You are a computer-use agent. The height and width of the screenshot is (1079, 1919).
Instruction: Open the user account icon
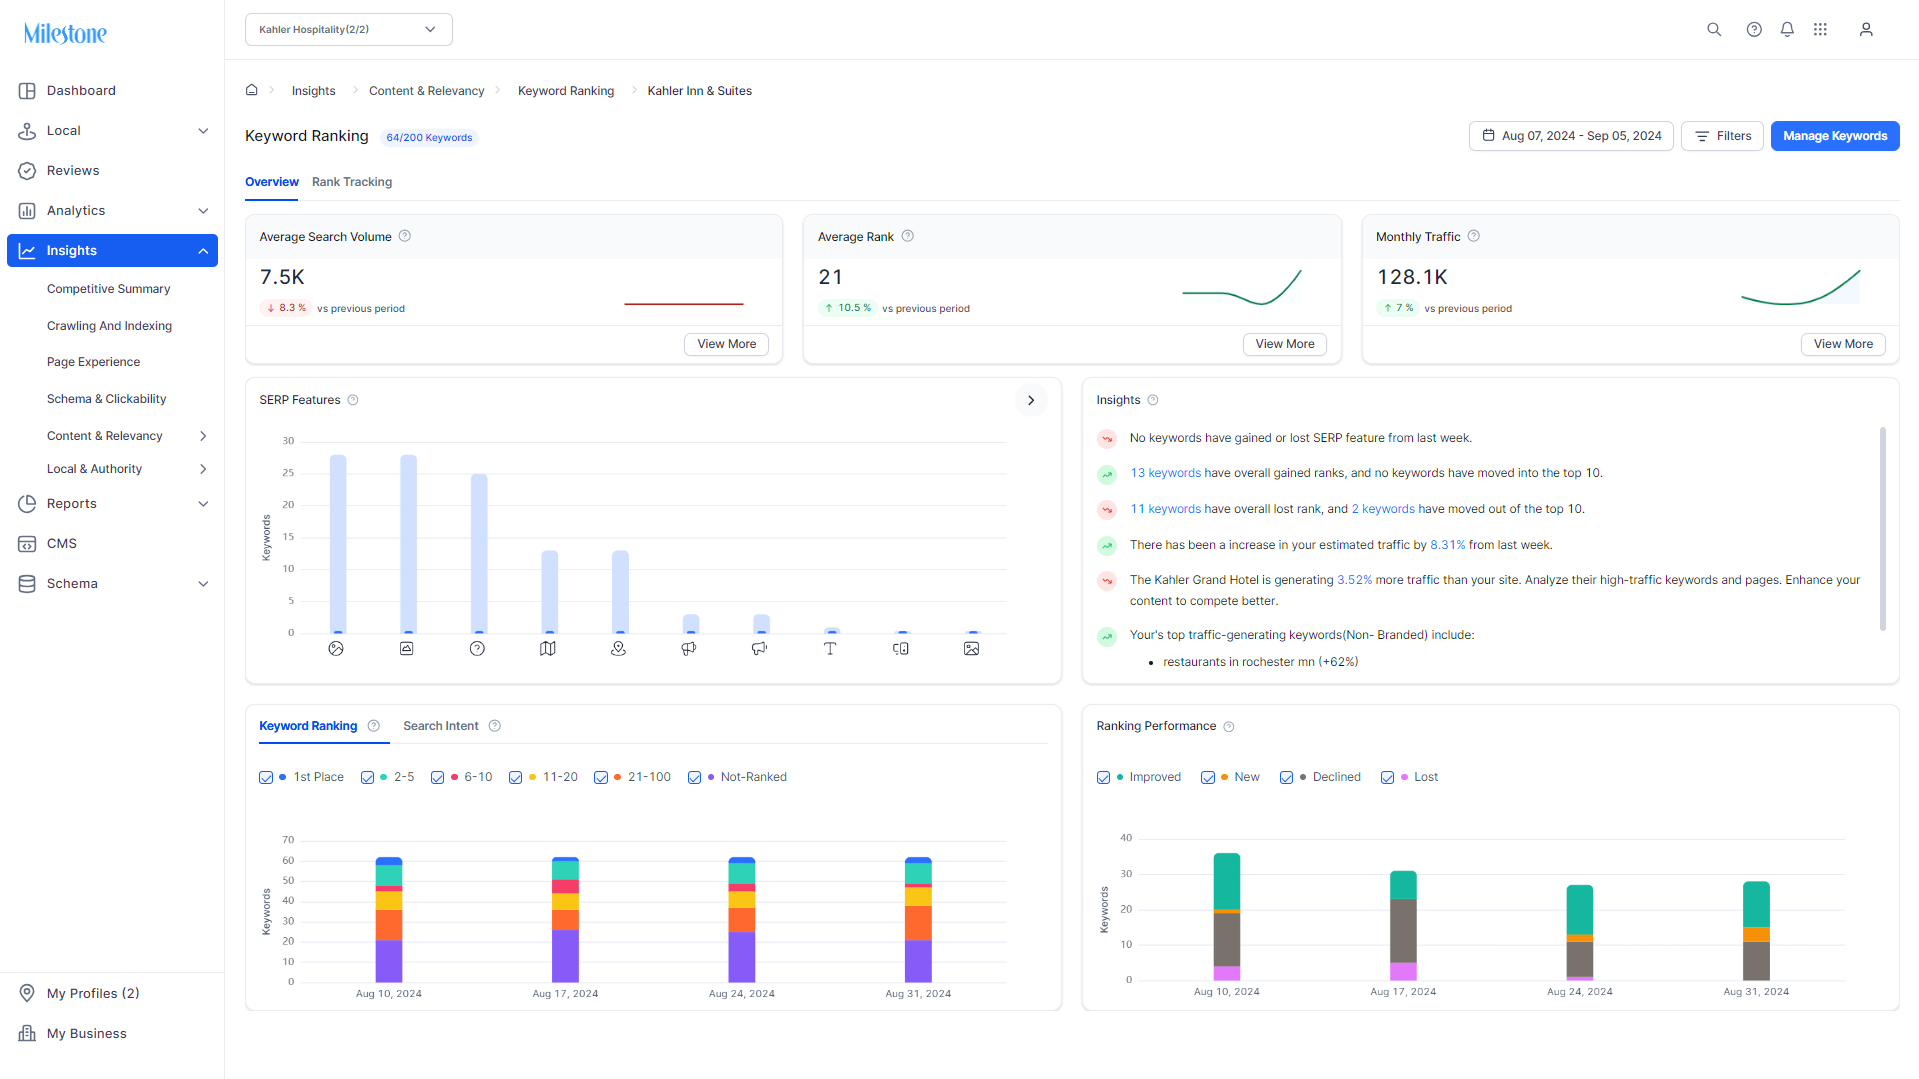tap(1866, 30)
